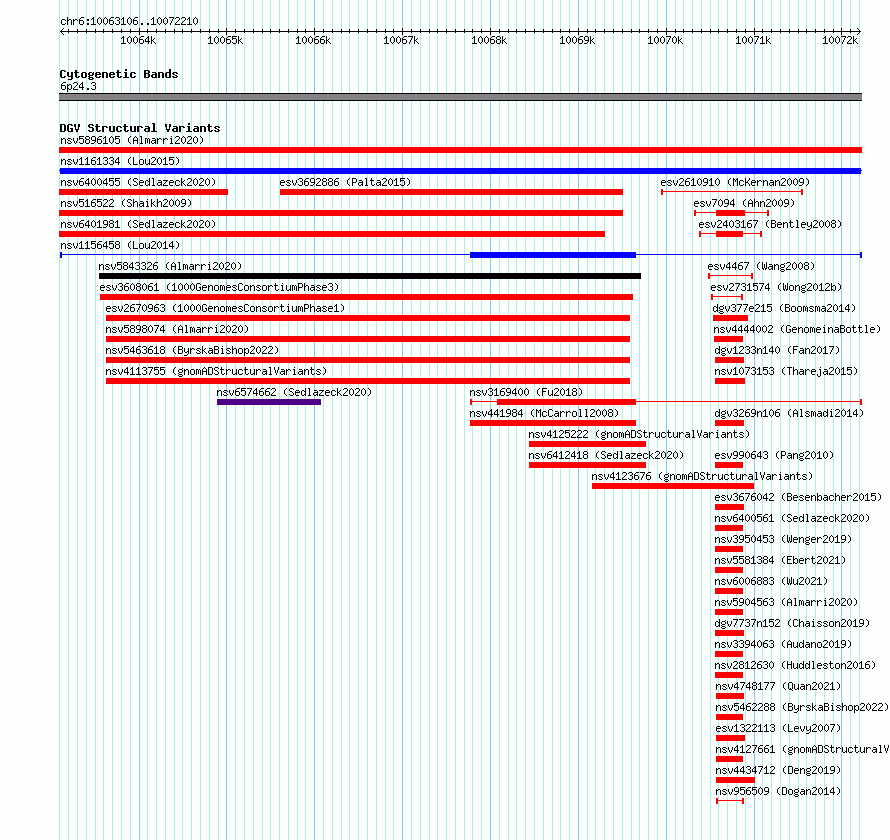Screen dimensions: 890x840
Task: Click the nsv5896105 (Almarri2020) variant label
Action: point(132,140)
